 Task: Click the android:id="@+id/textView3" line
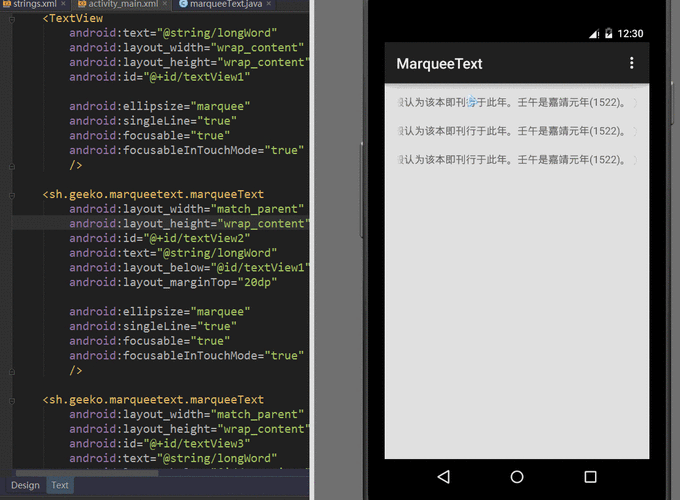[x=160, y=444]
